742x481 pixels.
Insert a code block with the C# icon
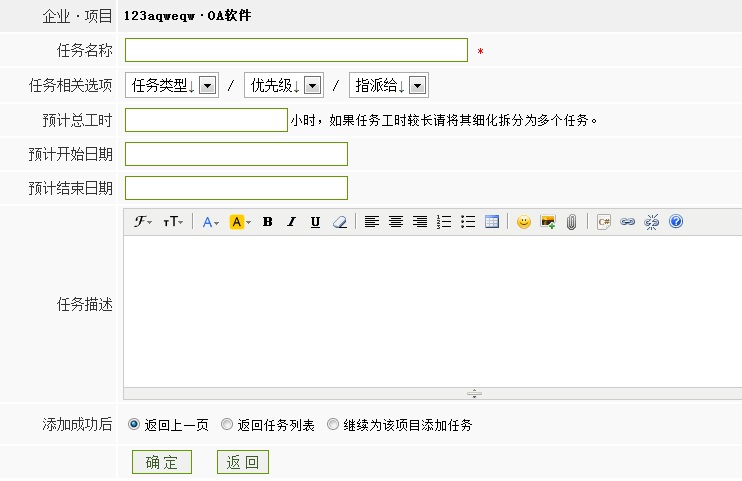604,222
